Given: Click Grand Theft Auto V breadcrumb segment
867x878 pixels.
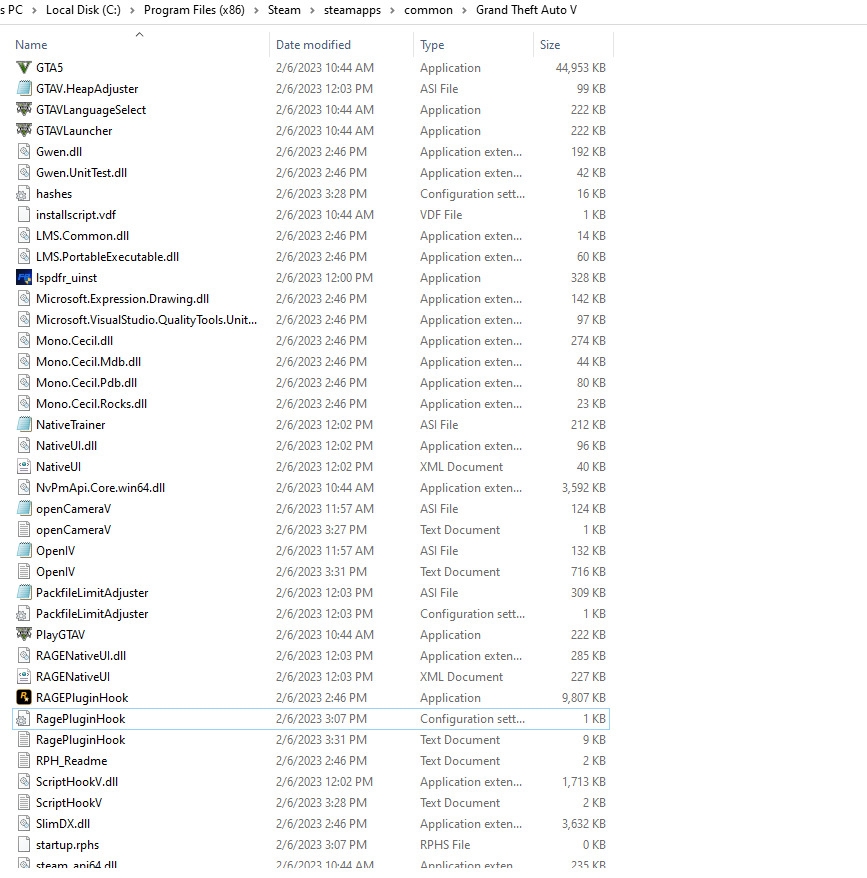Looking at the screenshot, I should coord(526,10).
